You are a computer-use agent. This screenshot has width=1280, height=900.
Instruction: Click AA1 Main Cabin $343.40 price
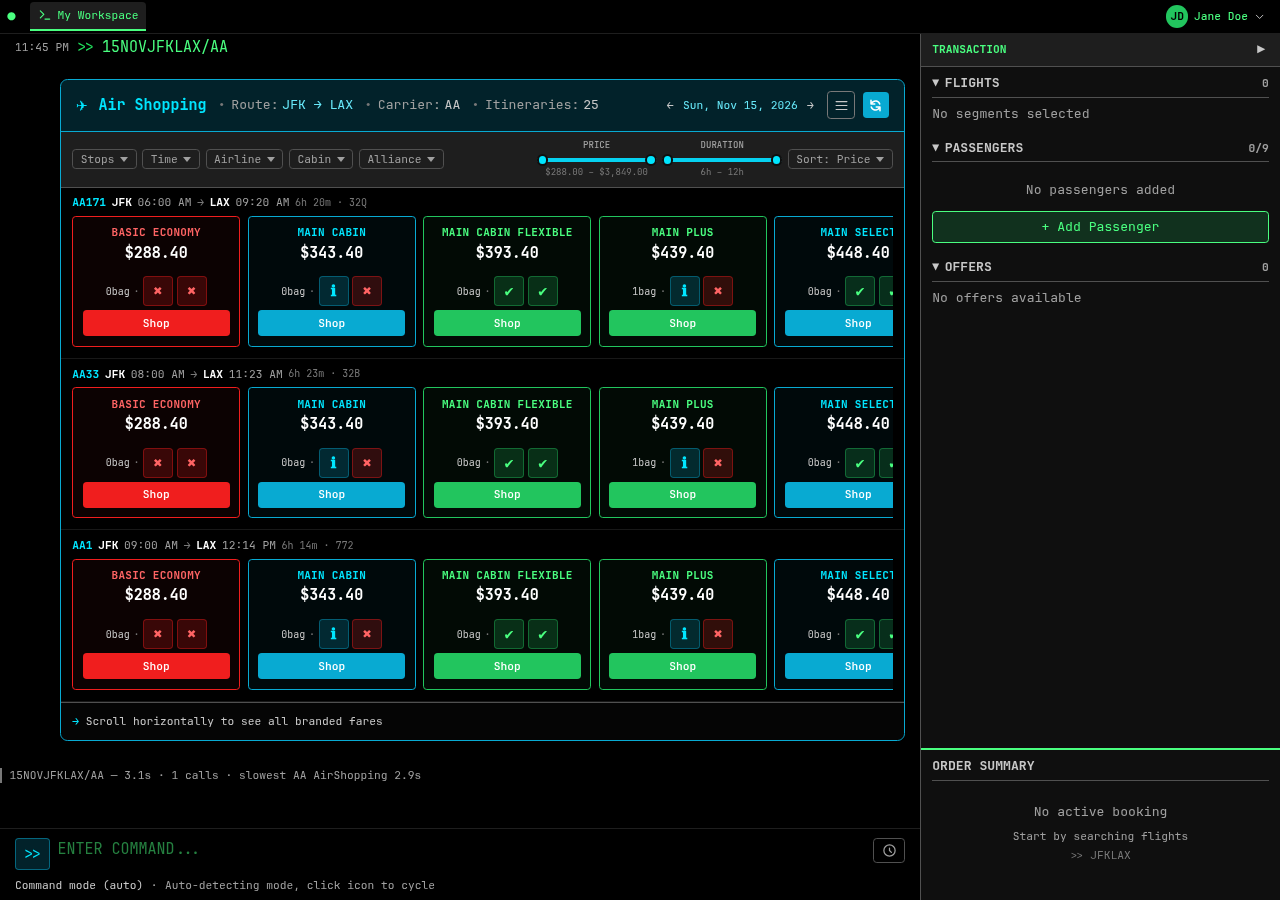(x=331, y=595)
